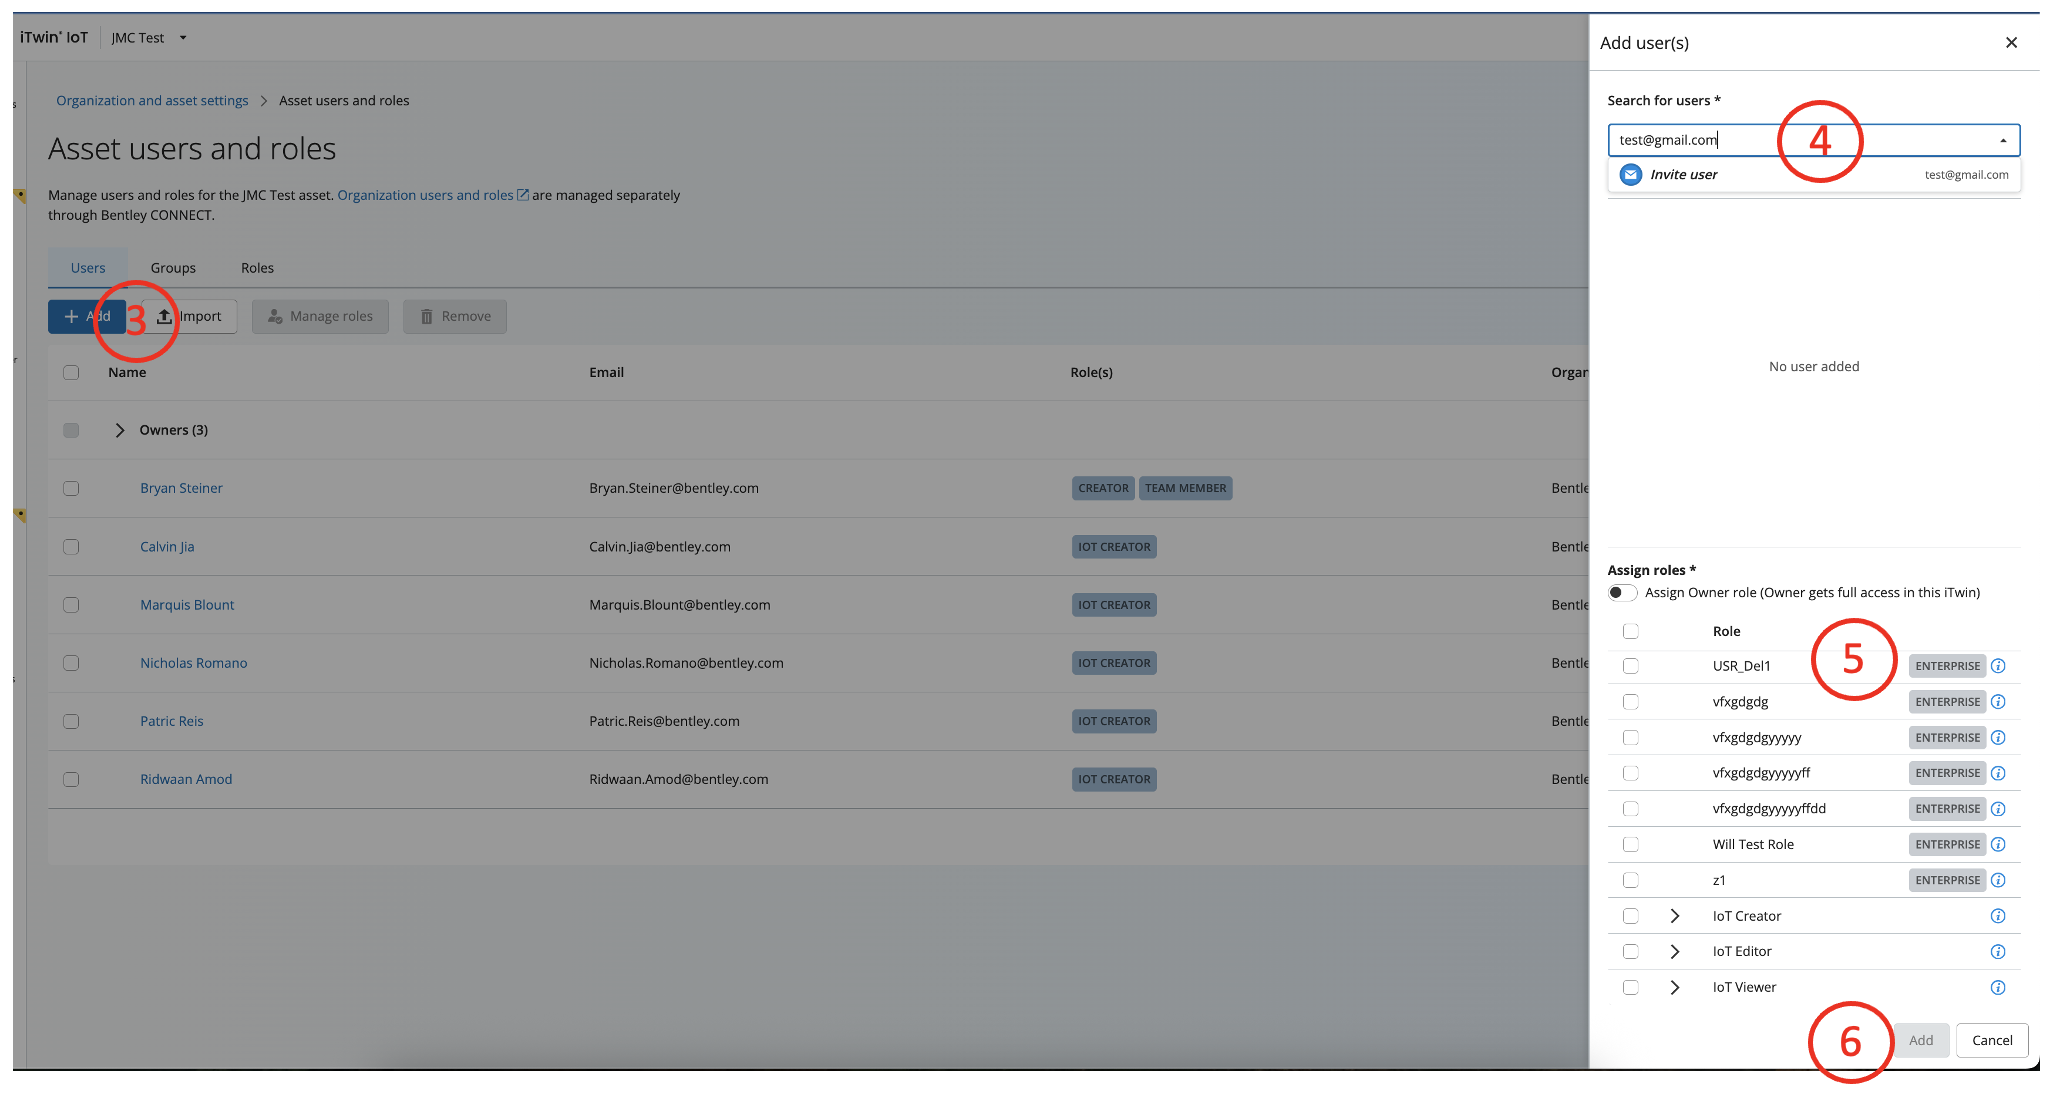Click the Cancel button
The image size is (2060, 1108).
point(1991,1040)
